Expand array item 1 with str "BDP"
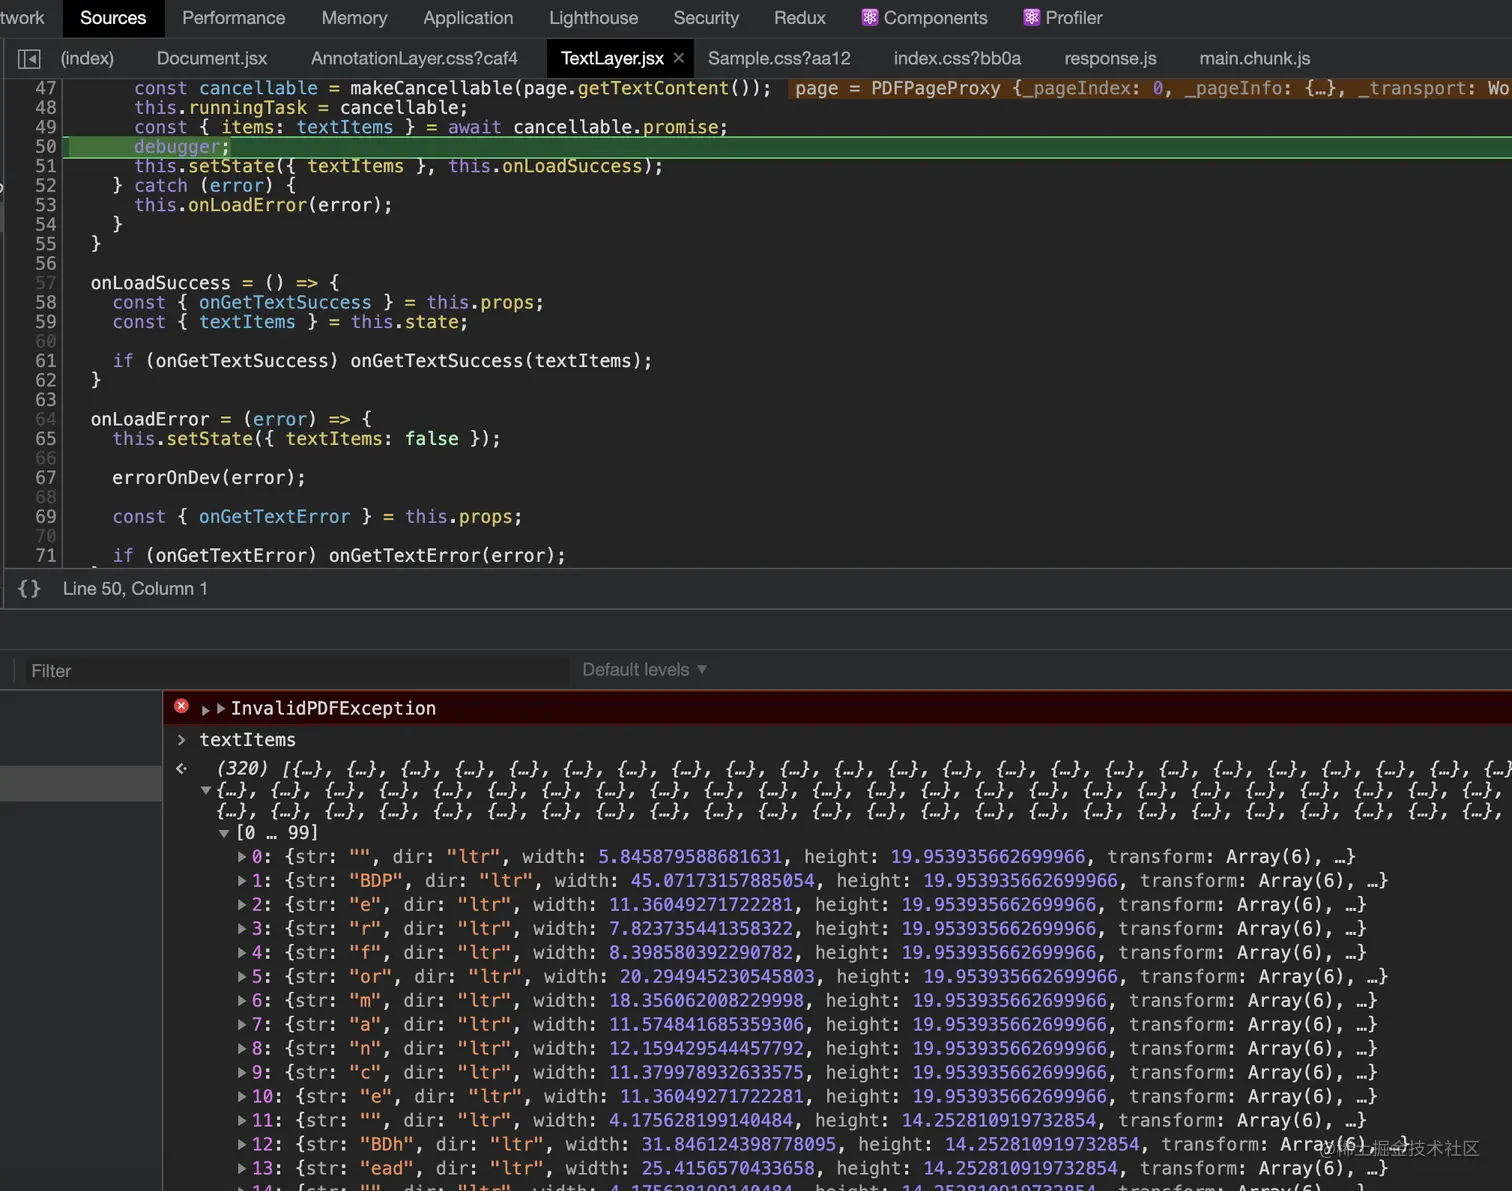The width and height of the screenshot is (1512, 1191). tap(242, 881)
